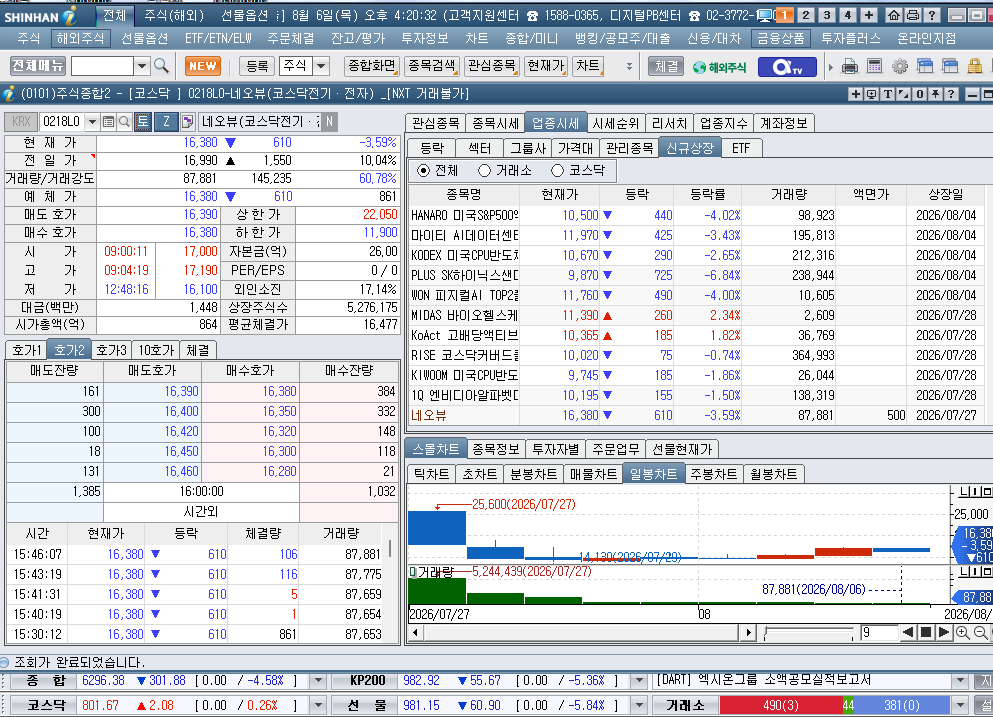Go to the home screen icon in the title bar
The height and width of the screenshot is (717, 993).
[x=893, y=15]
